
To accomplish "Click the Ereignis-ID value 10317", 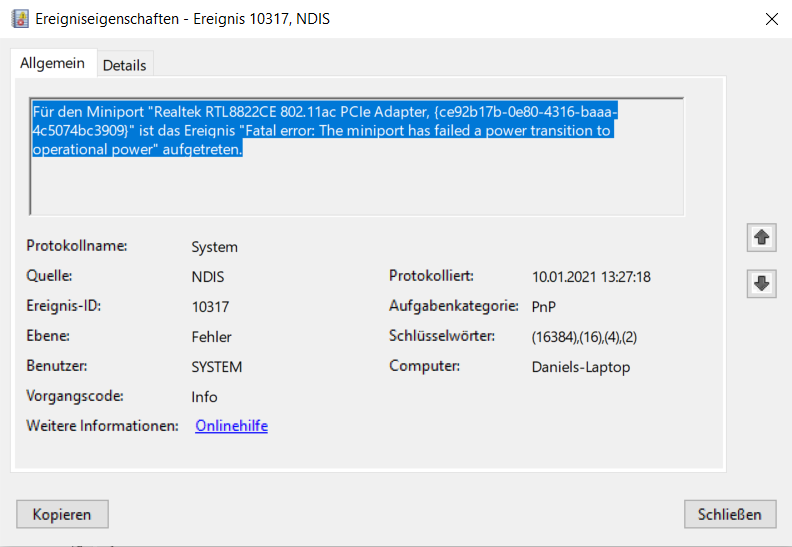I will (210, 307).
